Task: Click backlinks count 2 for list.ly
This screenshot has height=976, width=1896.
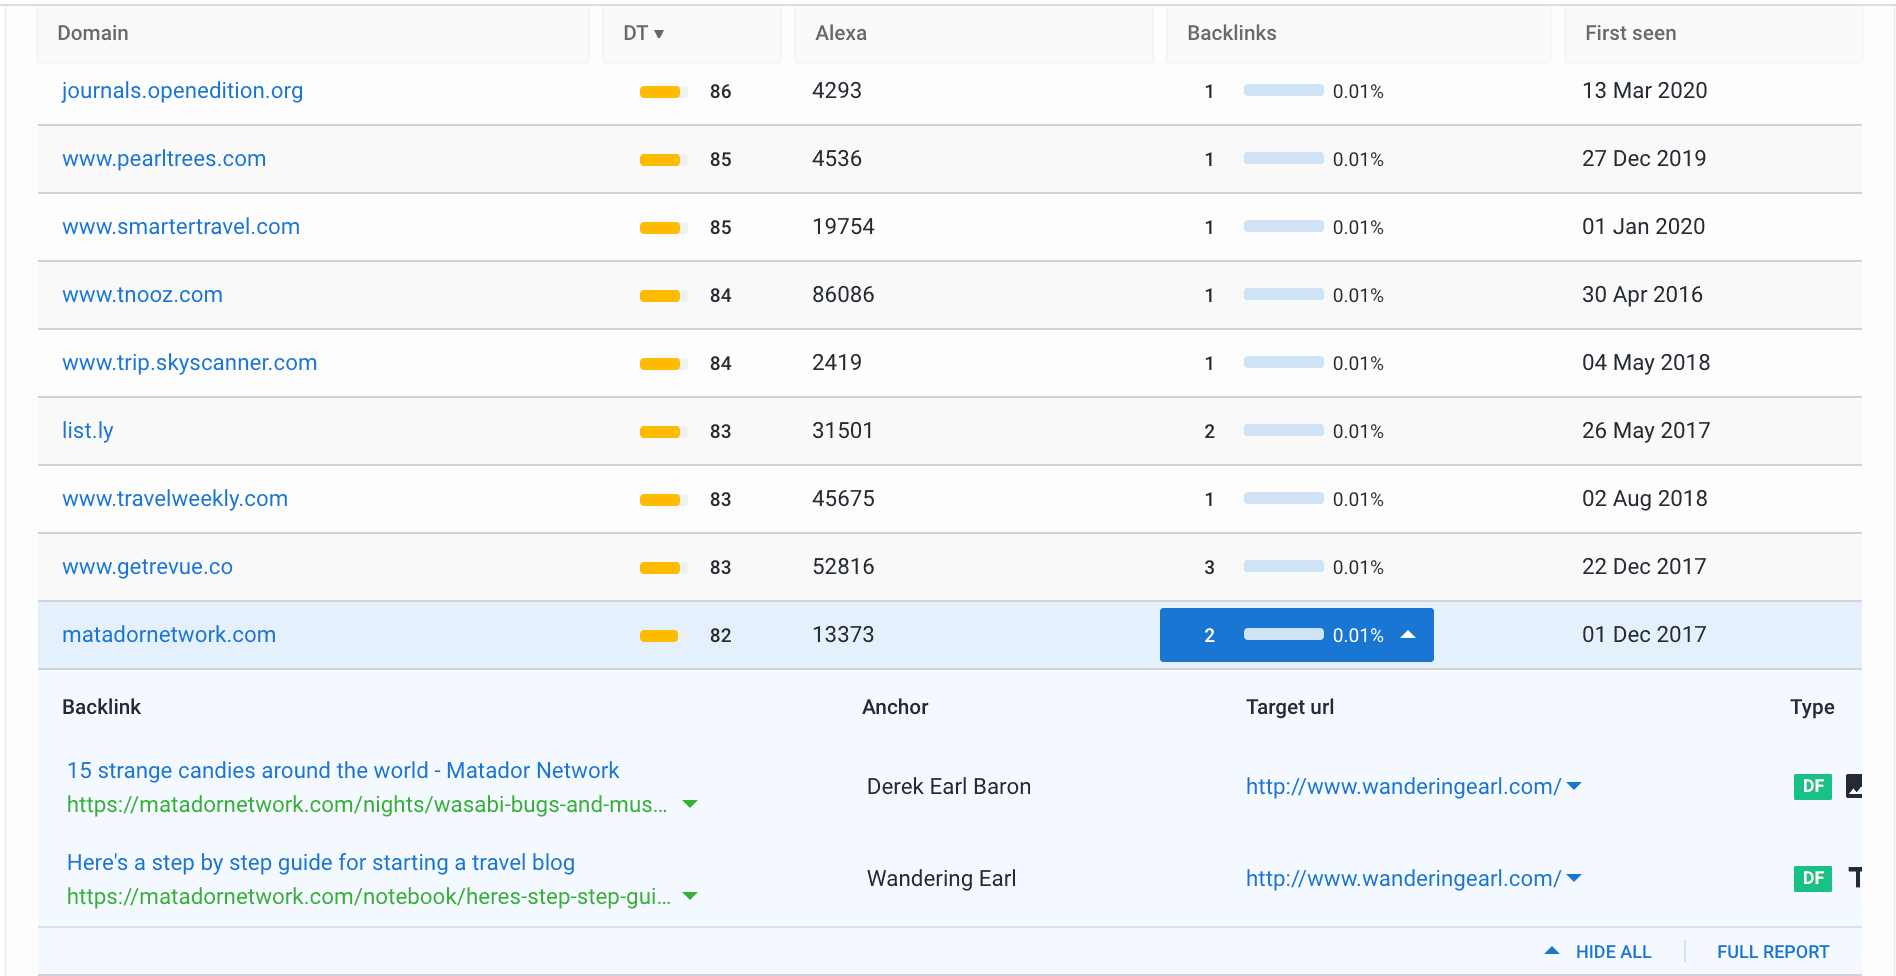Action: click(x=1209, y=432)
